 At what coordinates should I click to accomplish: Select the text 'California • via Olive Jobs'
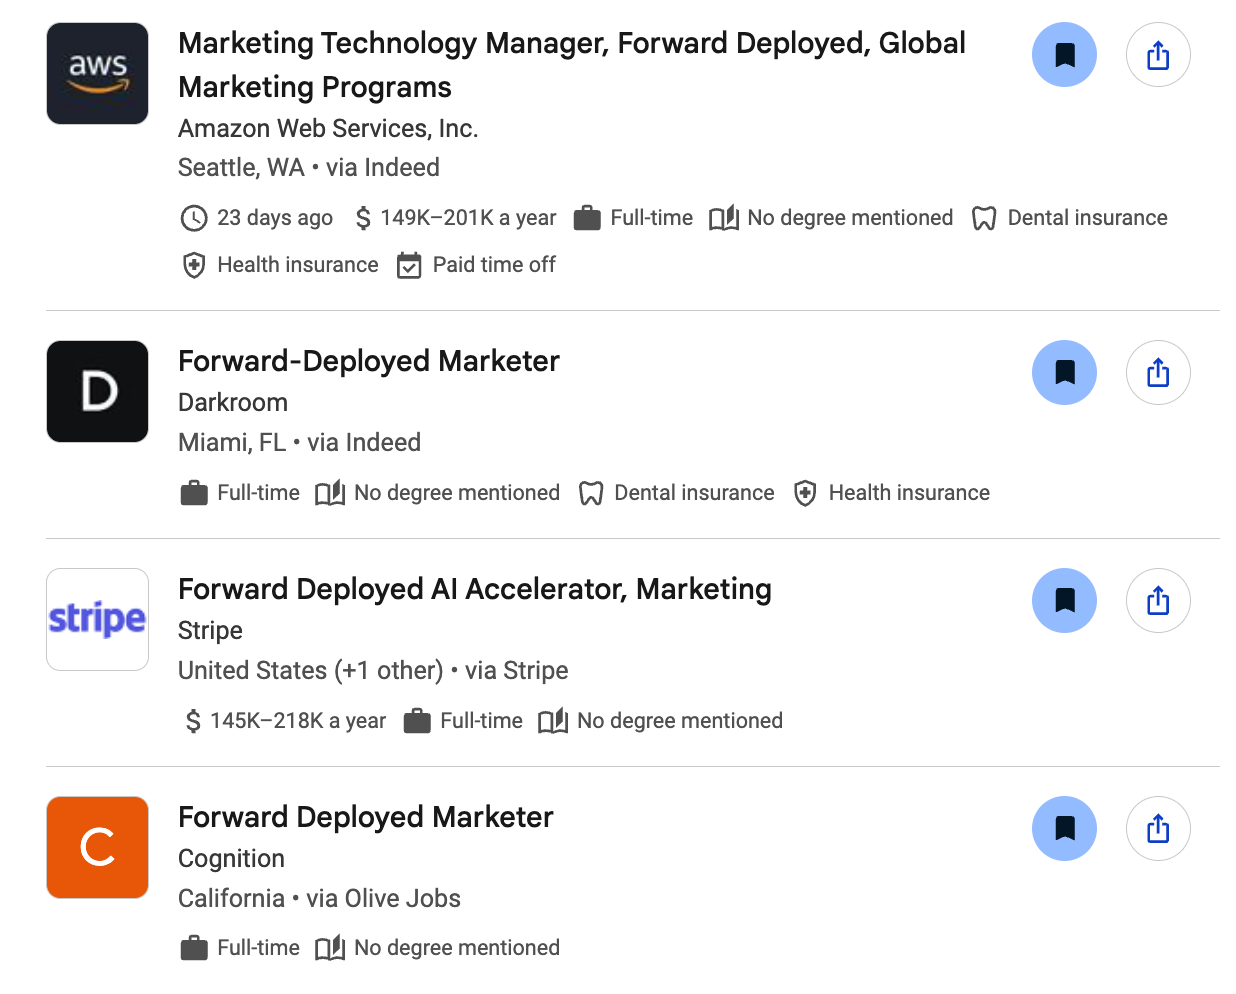point(319,898)
